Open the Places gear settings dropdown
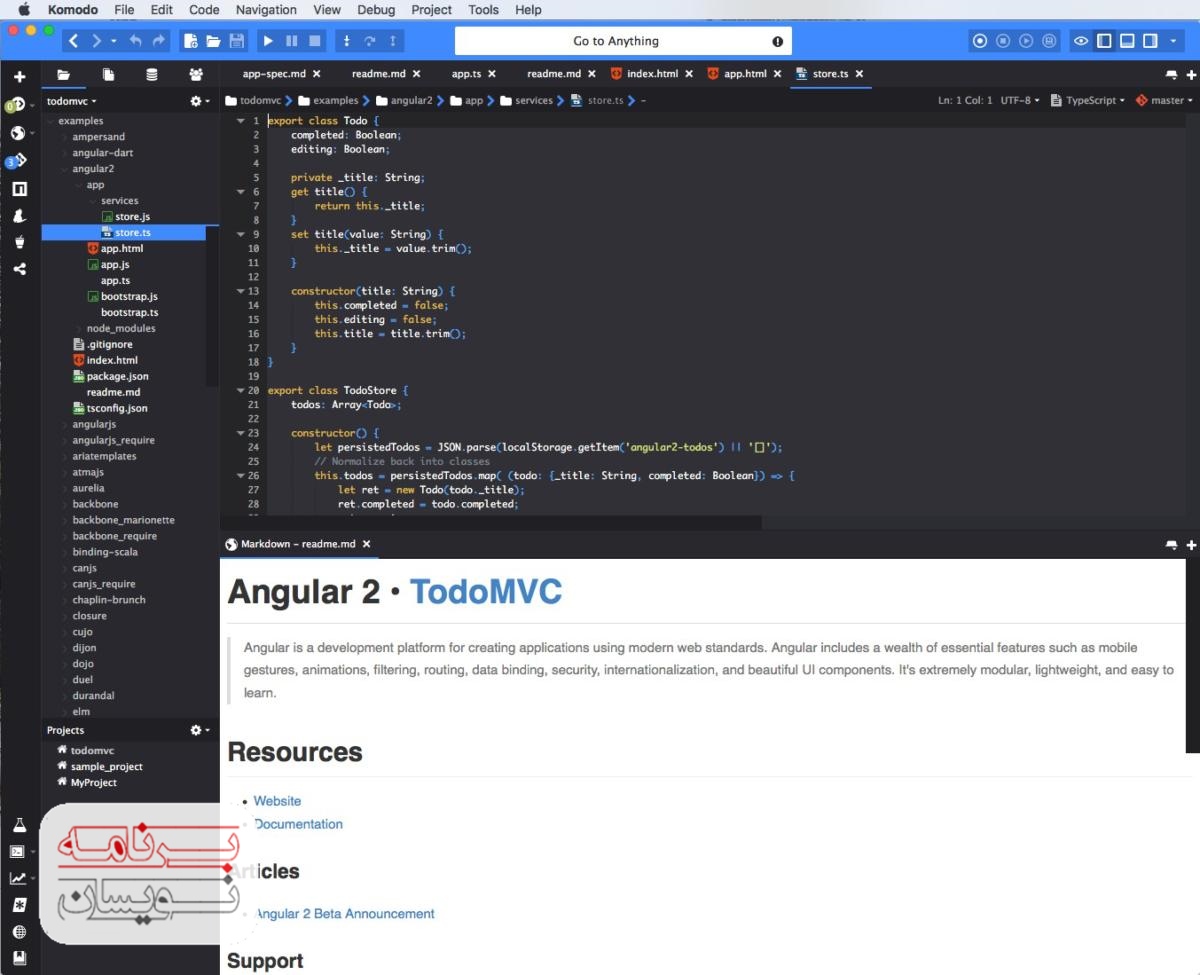 tap(200, 101)
